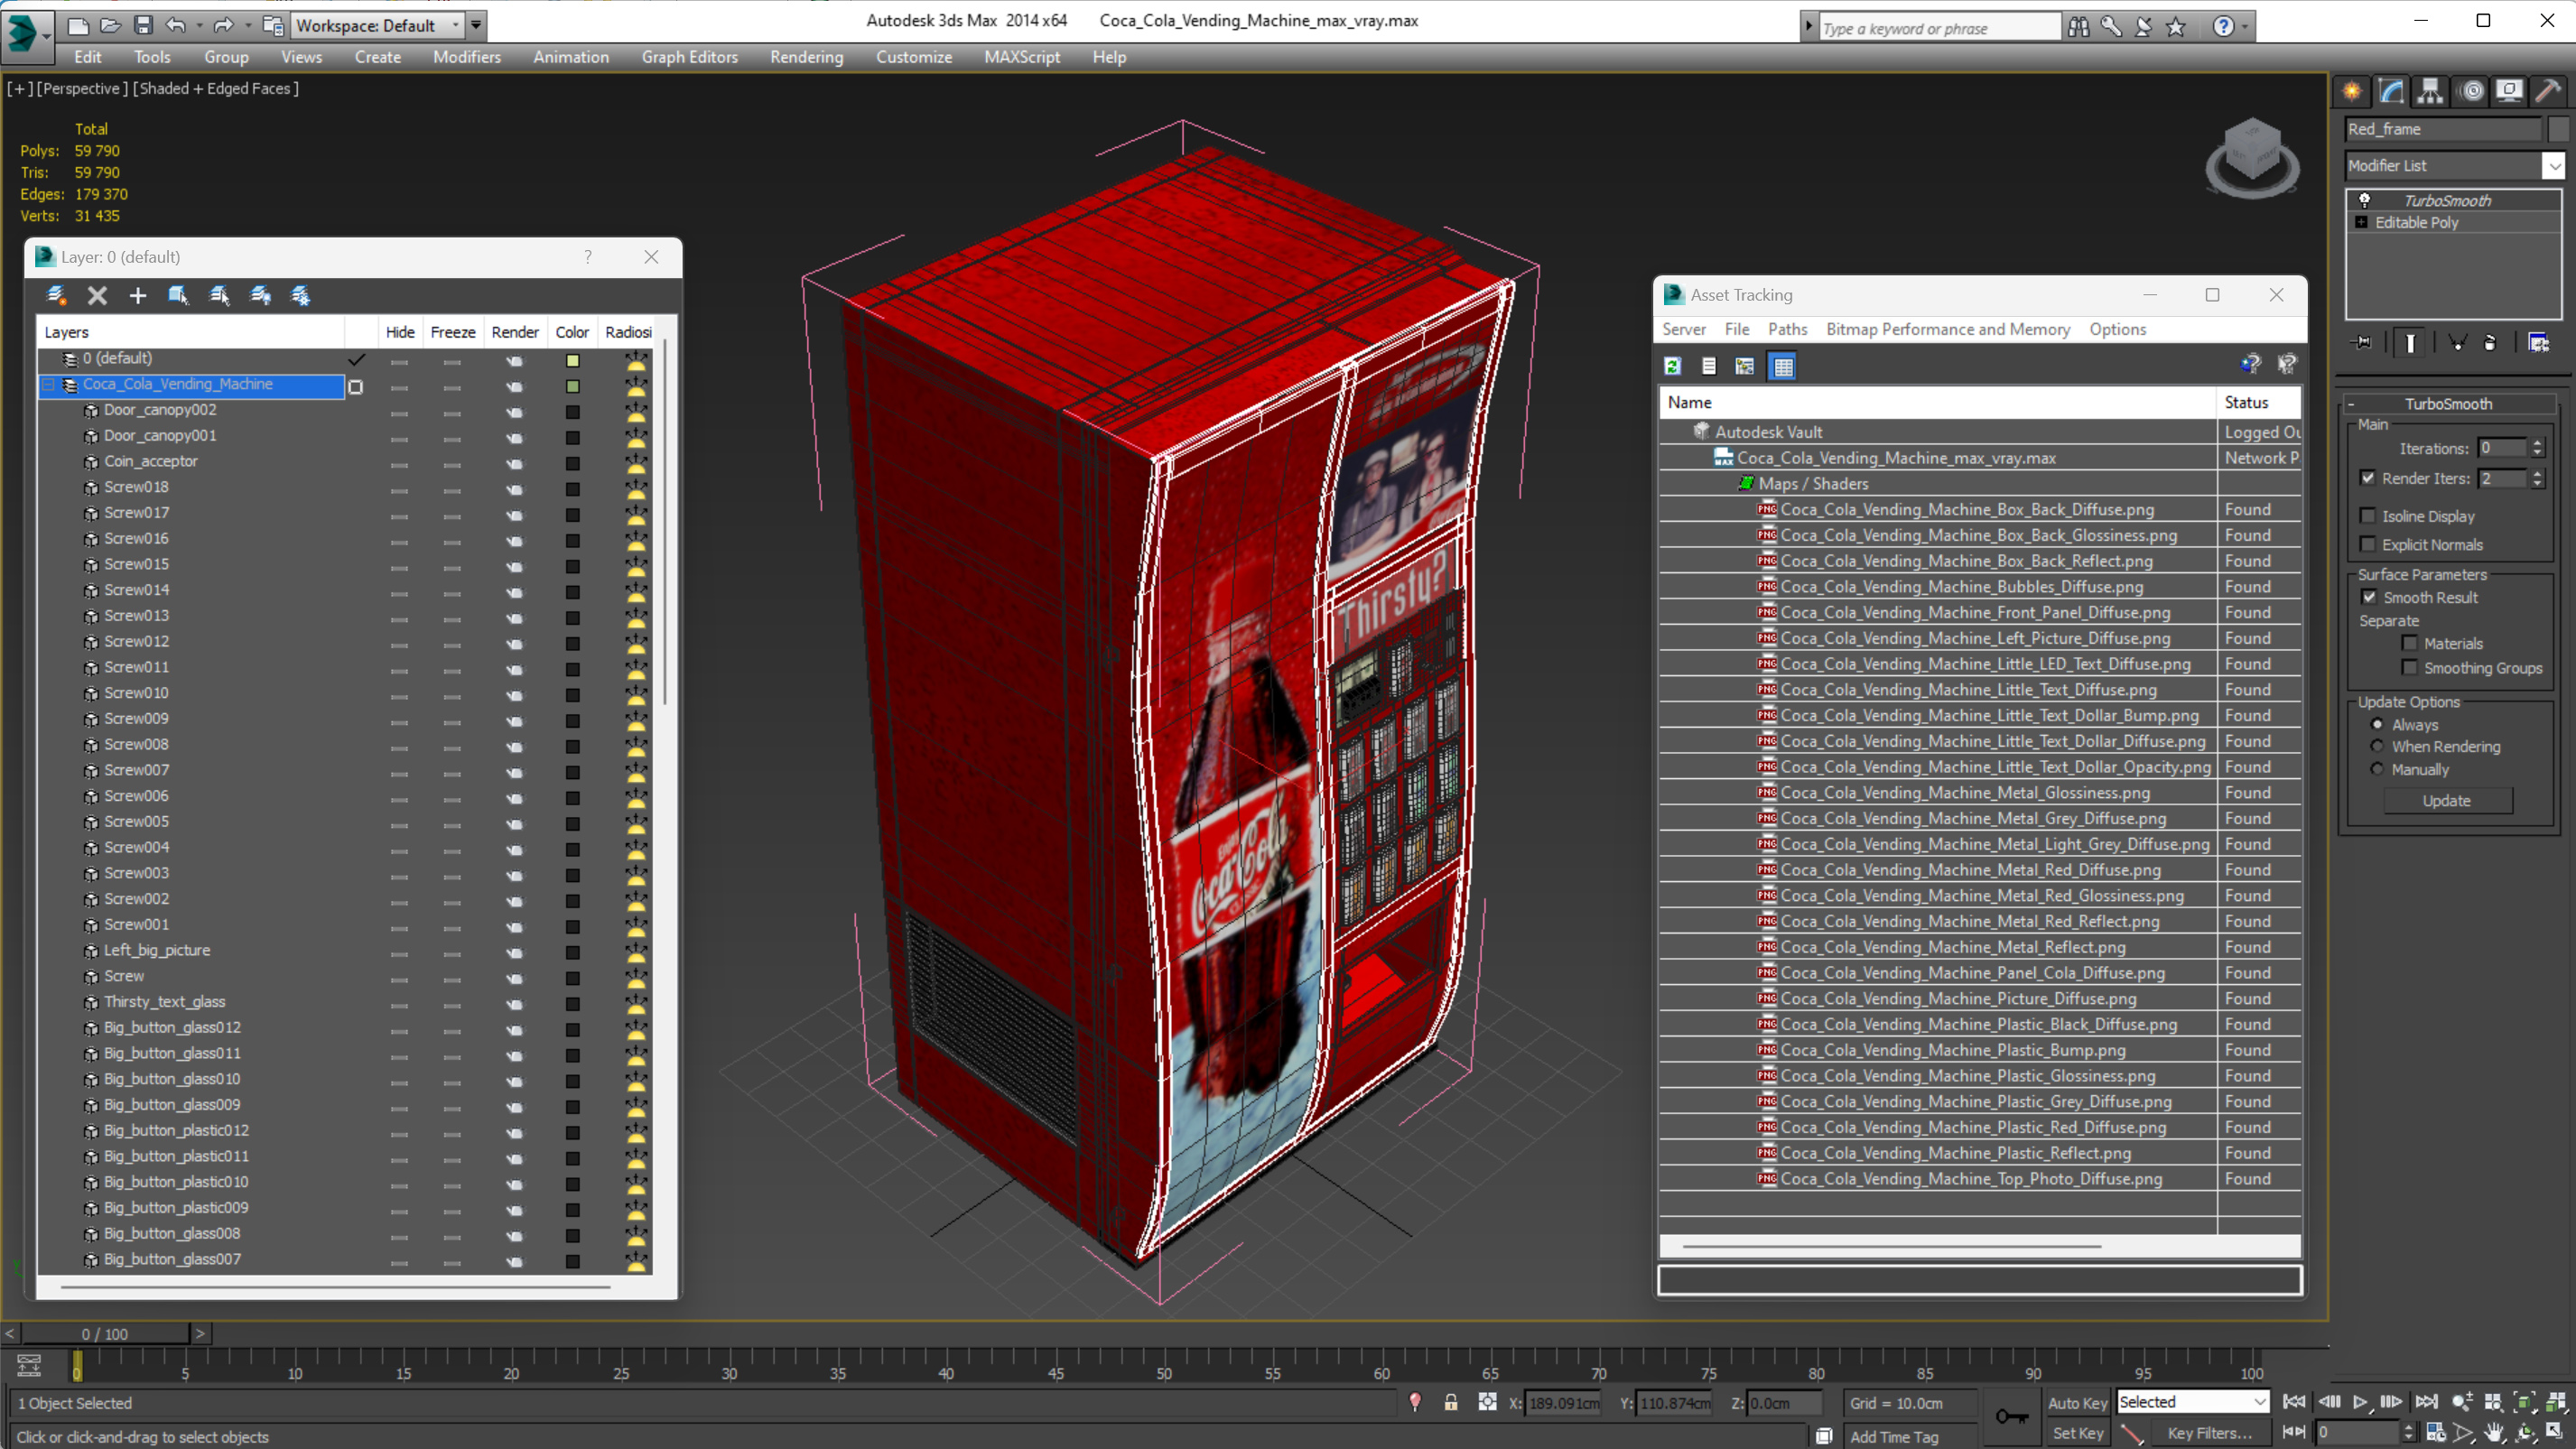Open Paths menu in Asset Tracking

[1787, 329]
